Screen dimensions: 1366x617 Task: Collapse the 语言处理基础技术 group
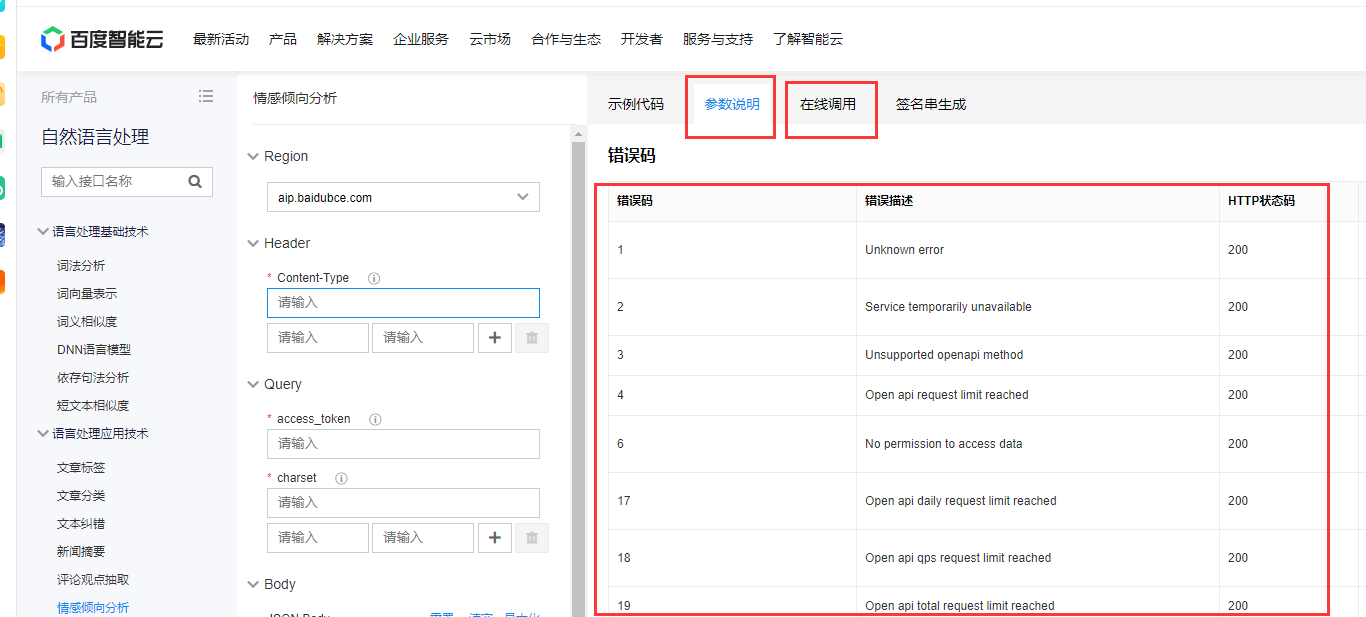click(x=43, y=231)
